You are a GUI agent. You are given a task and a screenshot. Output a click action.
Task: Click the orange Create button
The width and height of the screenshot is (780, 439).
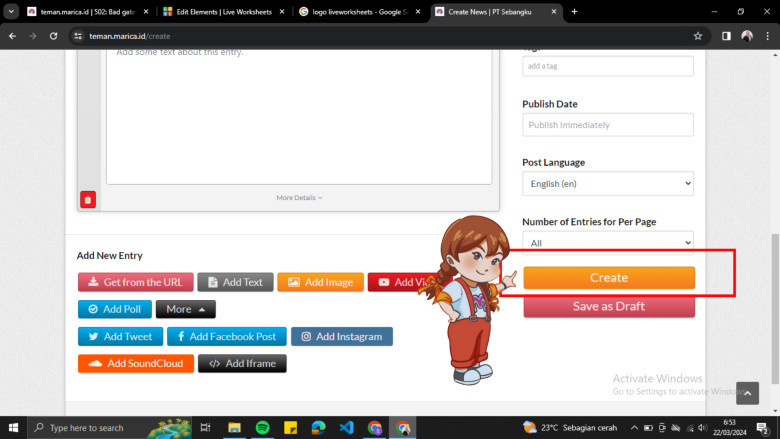[608, 278]
